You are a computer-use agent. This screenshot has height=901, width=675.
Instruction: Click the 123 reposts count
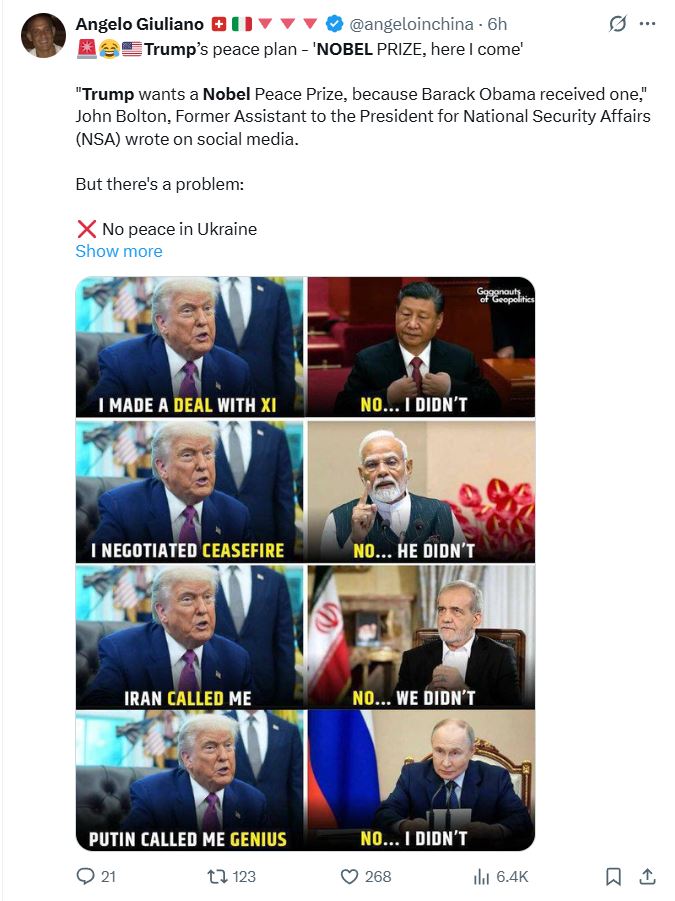pos(244,876)
